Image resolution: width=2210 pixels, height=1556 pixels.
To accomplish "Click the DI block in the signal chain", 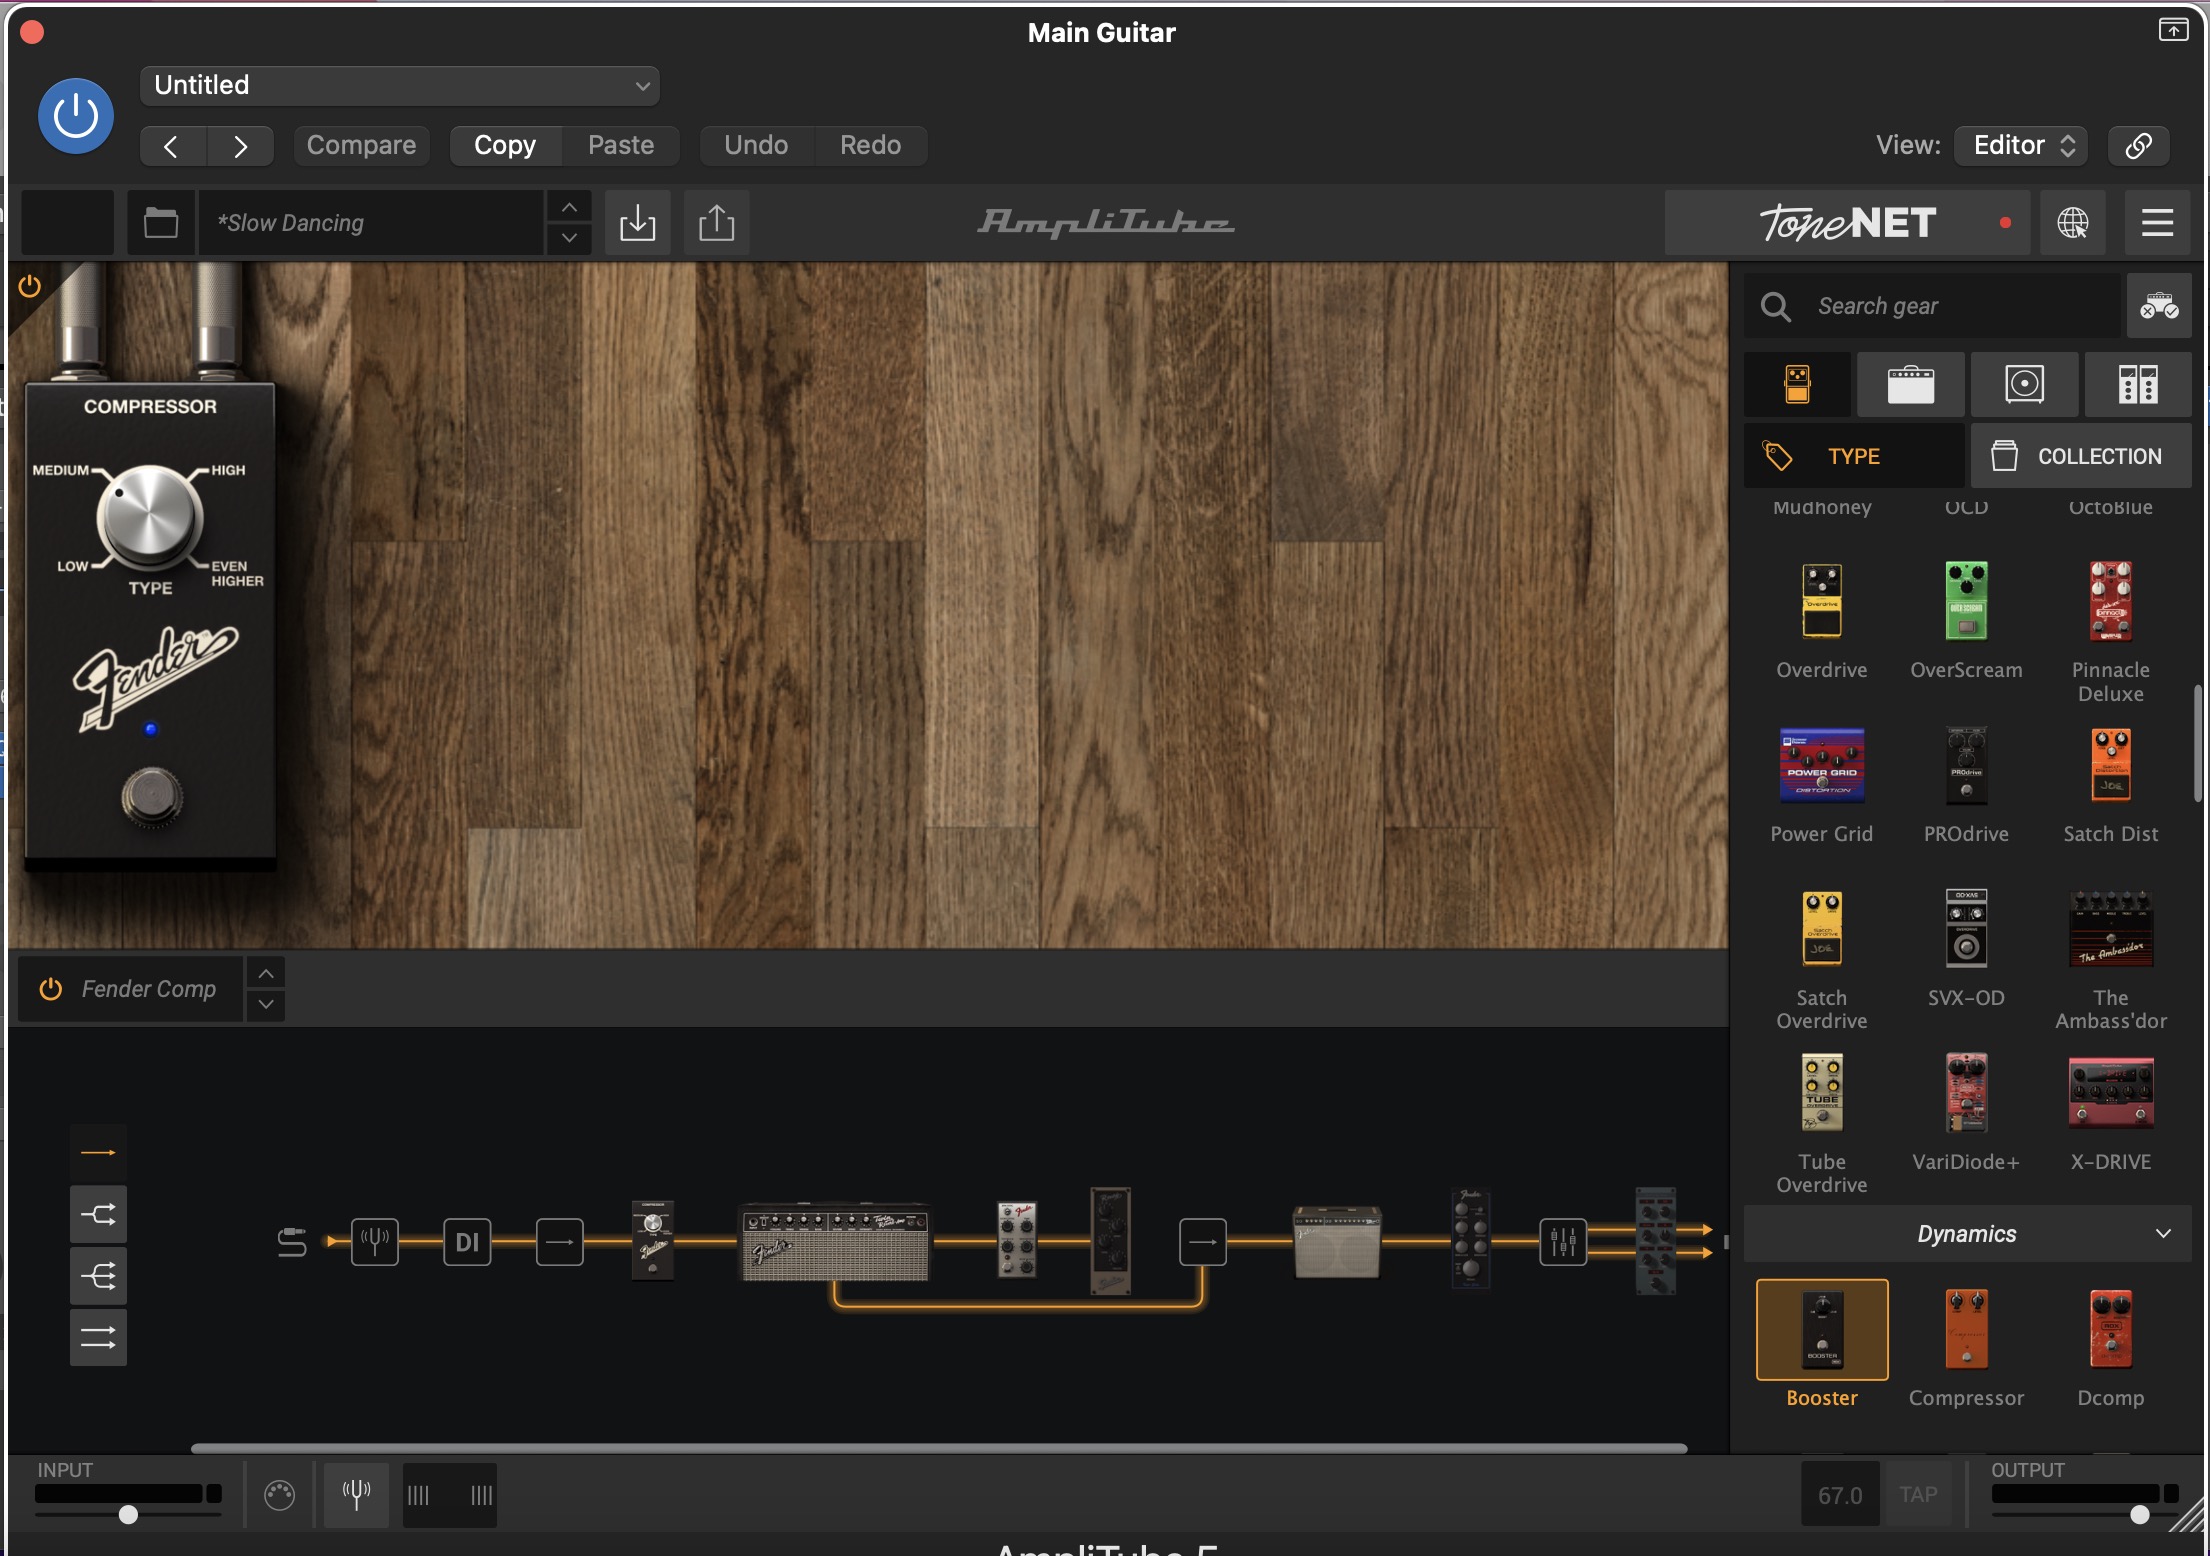I will pos(467,1242).
